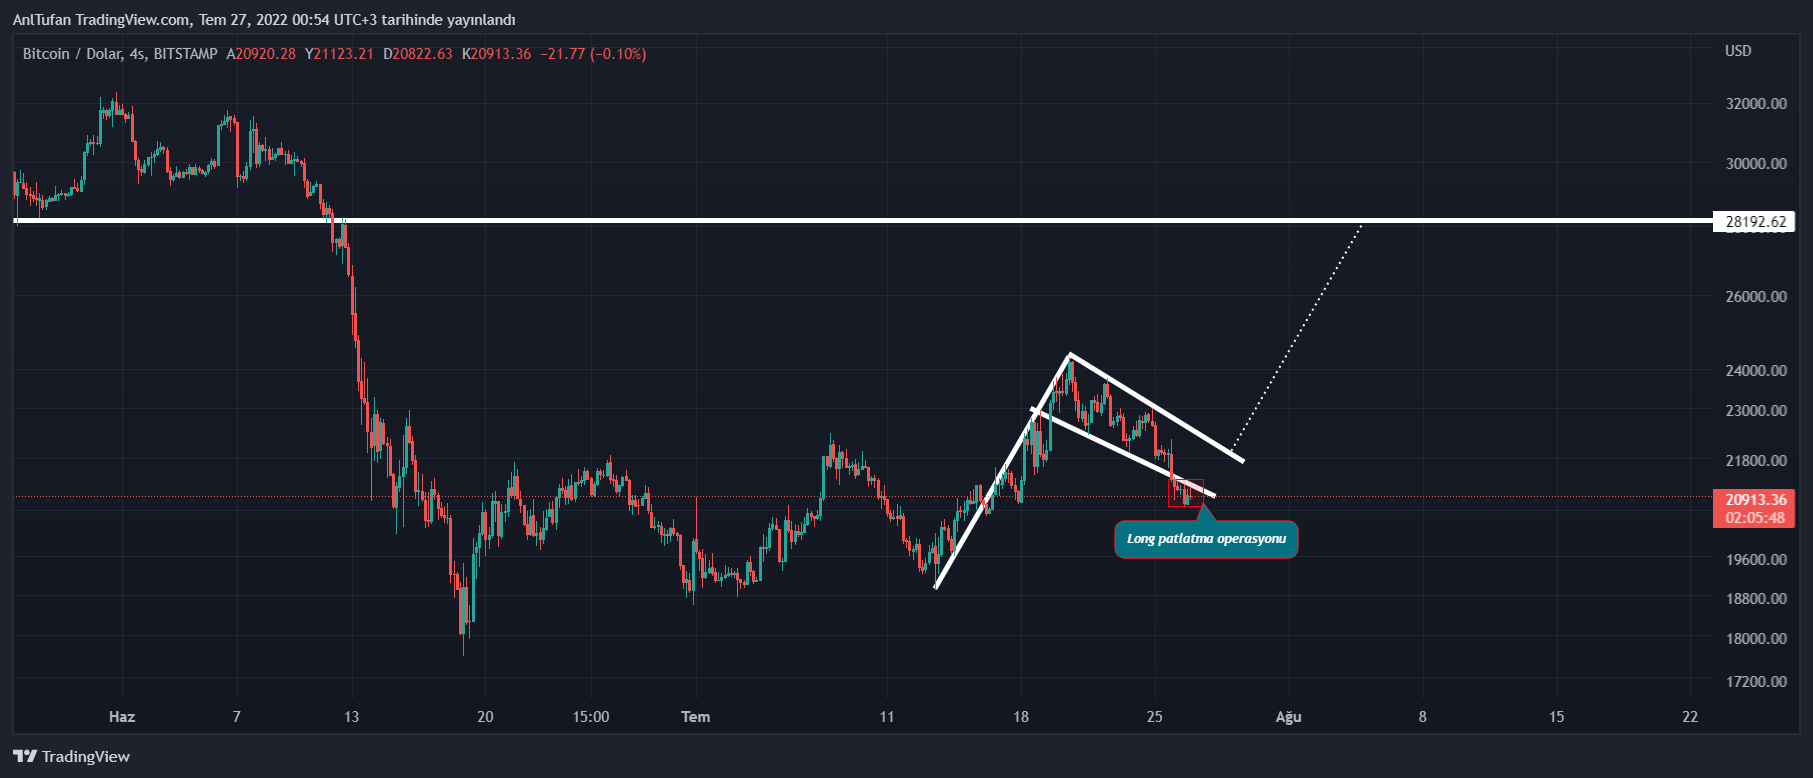Select the 'Long patlatma operasyonu' callout label
This screenshot has width=1813, height=778.
coord(1205,539)
